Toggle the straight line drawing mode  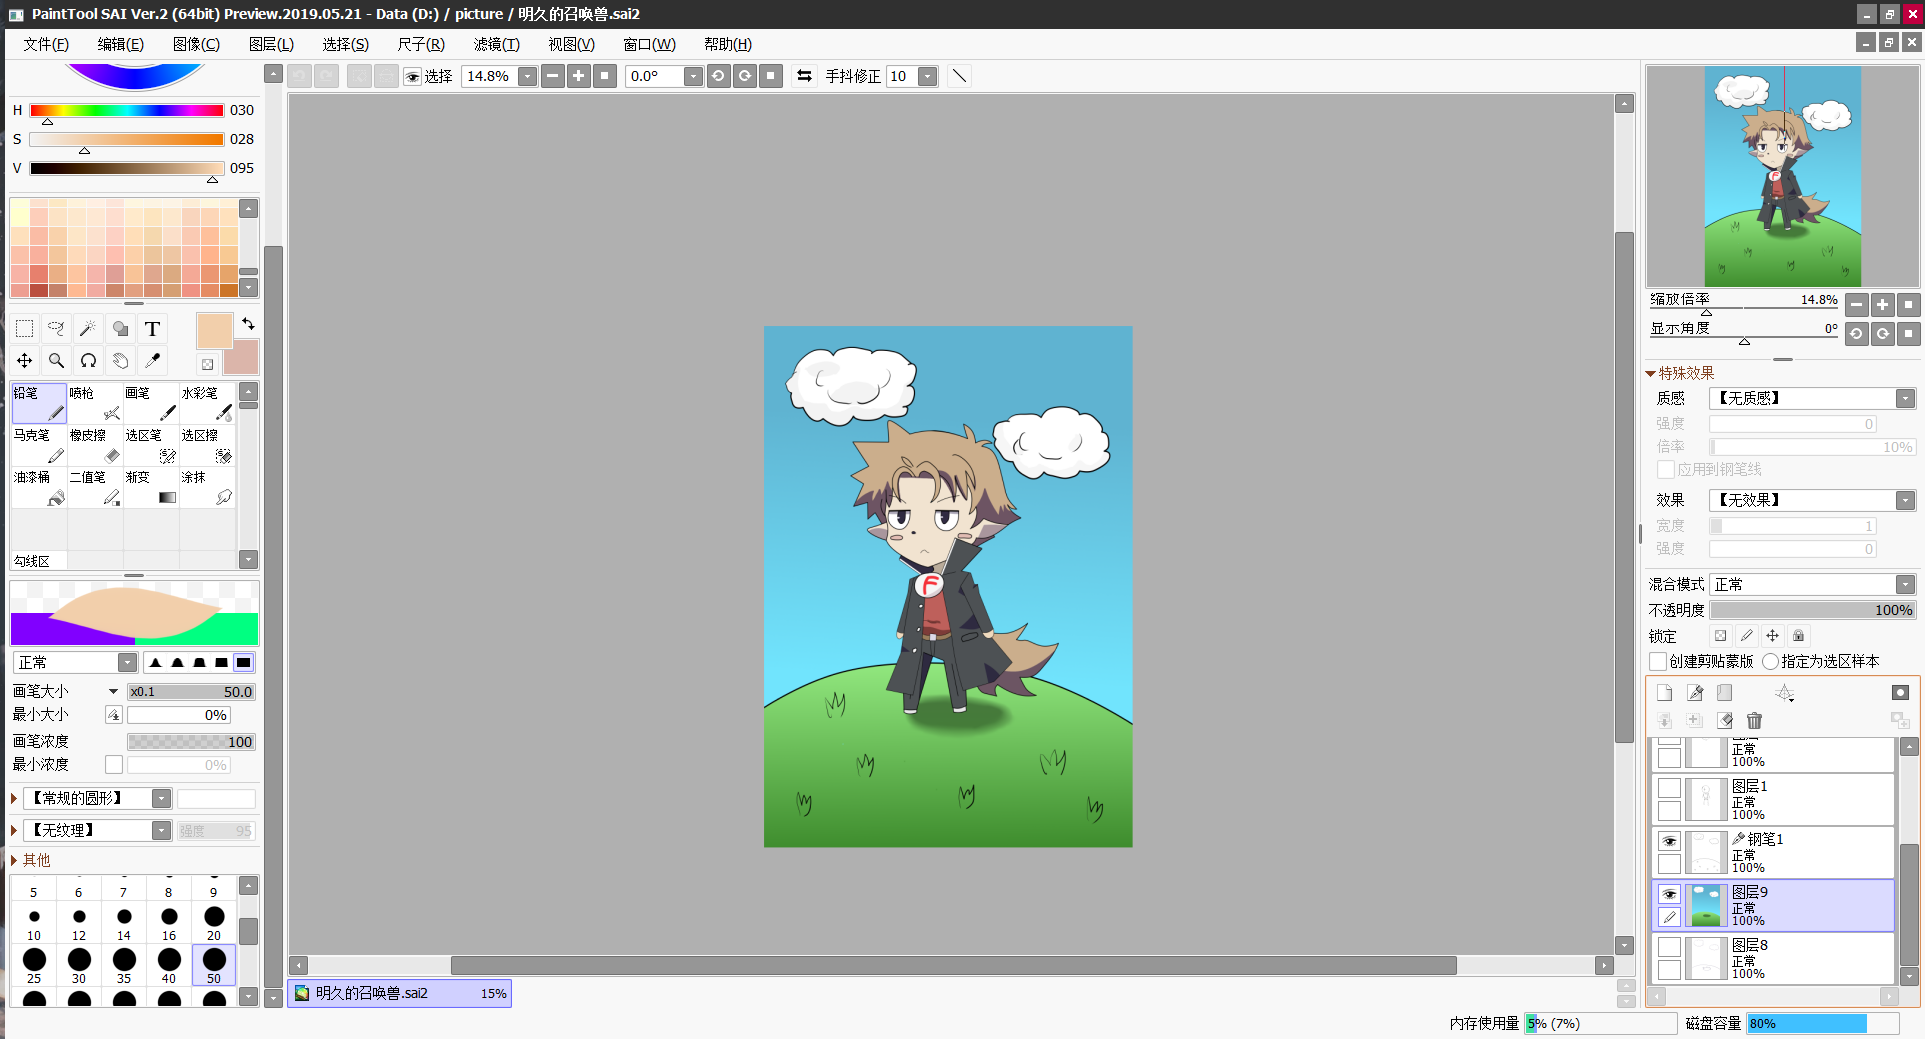pyautogui.click(x=959, y=76)
